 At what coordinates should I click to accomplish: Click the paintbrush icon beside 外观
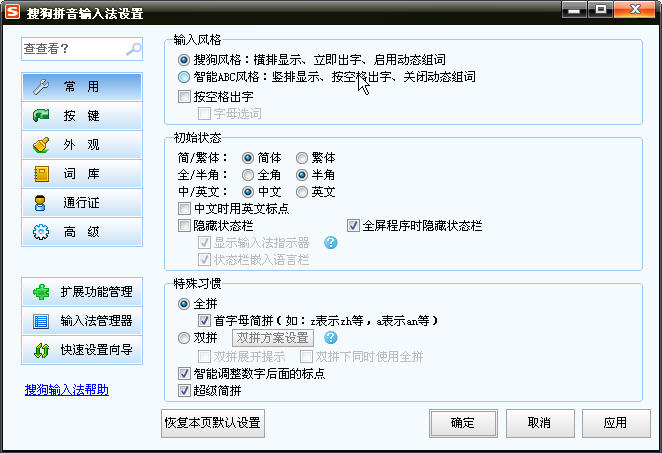(x=41, y=145)
